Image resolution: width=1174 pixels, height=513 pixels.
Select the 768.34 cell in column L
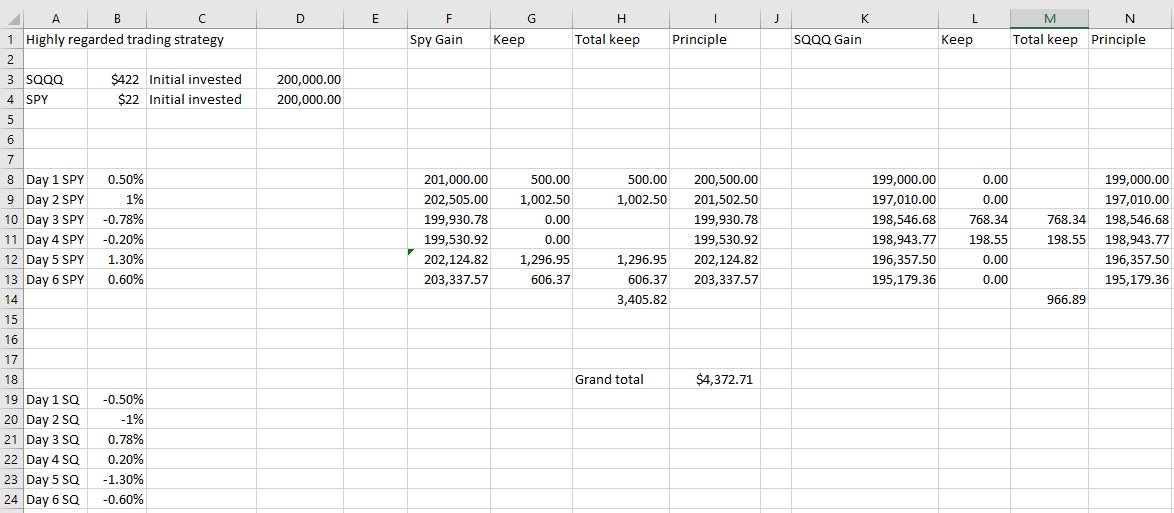tap(973, 219)
